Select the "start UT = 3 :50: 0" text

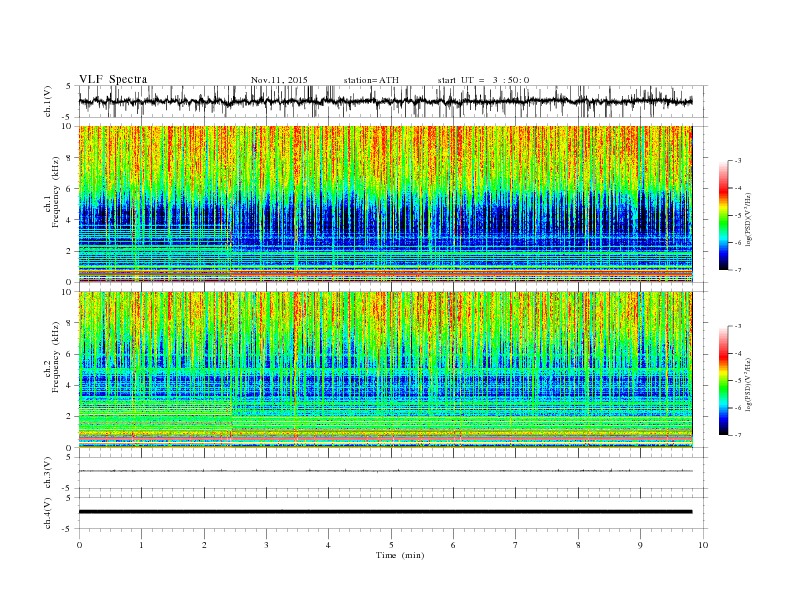(483, 80)
